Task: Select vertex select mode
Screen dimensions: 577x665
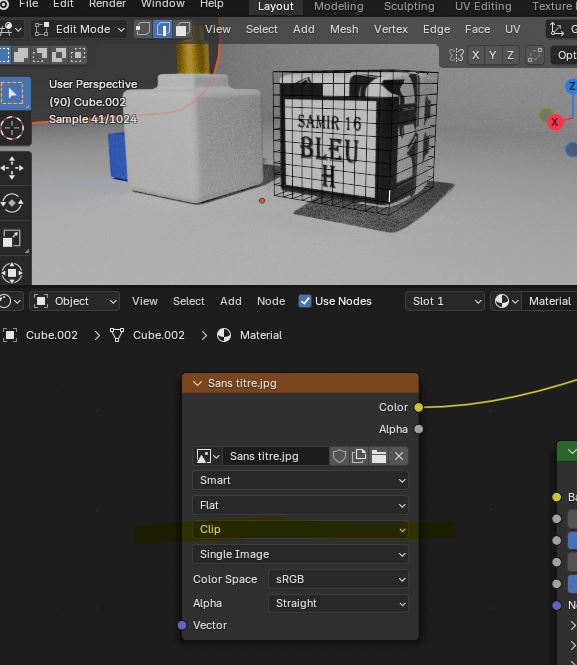Action: click(x=143, y=29)
